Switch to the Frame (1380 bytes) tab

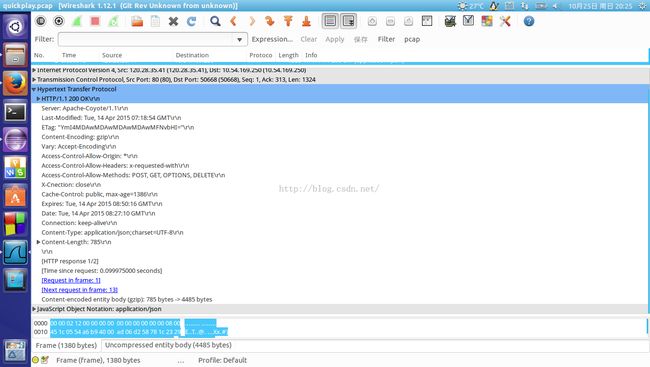pos(66,345)
